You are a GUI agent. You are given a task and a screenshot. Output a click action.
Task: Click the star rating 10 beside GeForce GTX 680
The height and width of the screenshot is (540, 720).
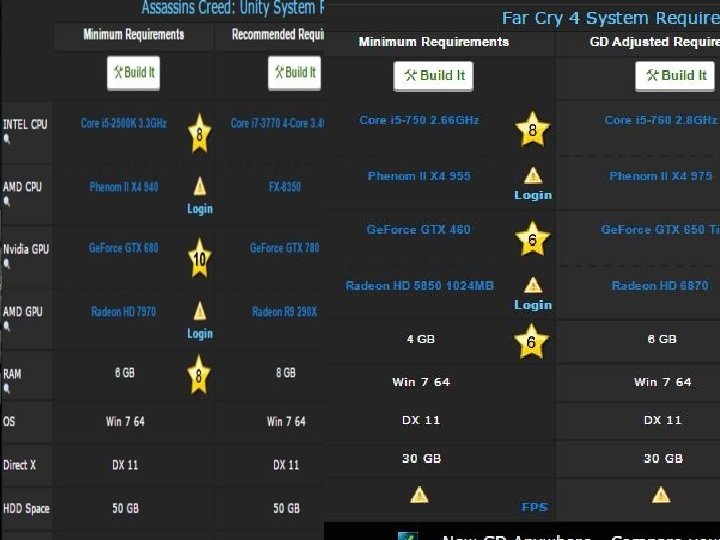(199, 259)
